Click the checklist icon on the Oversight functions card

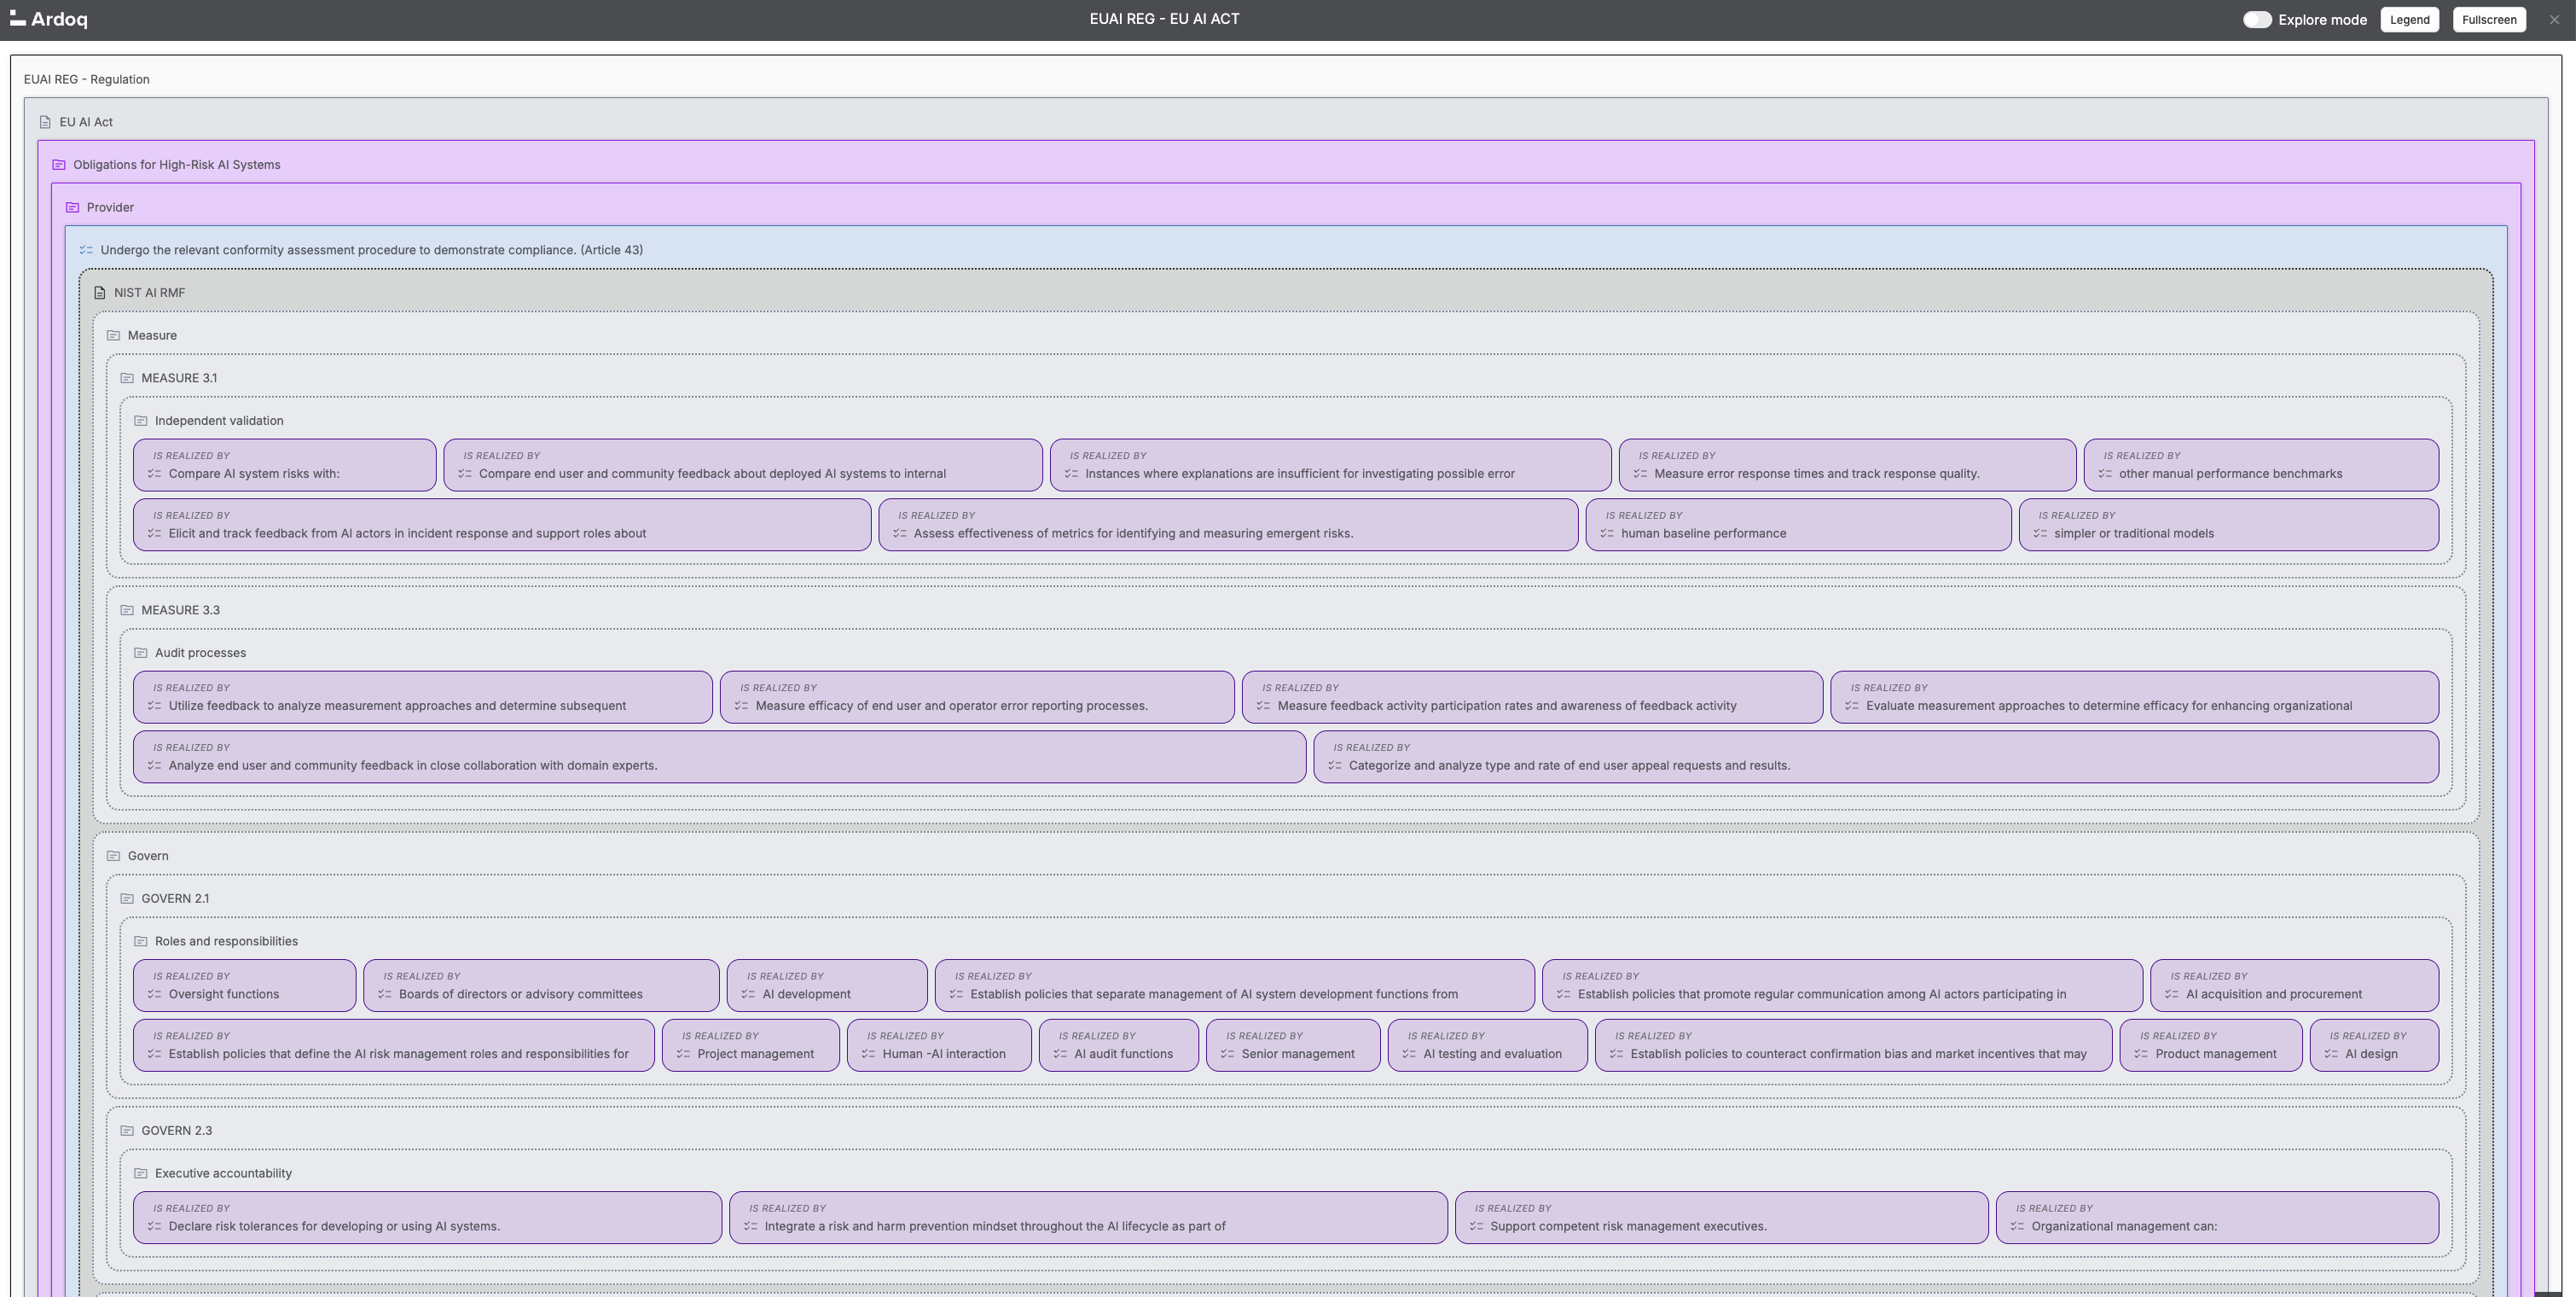pos(154,994)
